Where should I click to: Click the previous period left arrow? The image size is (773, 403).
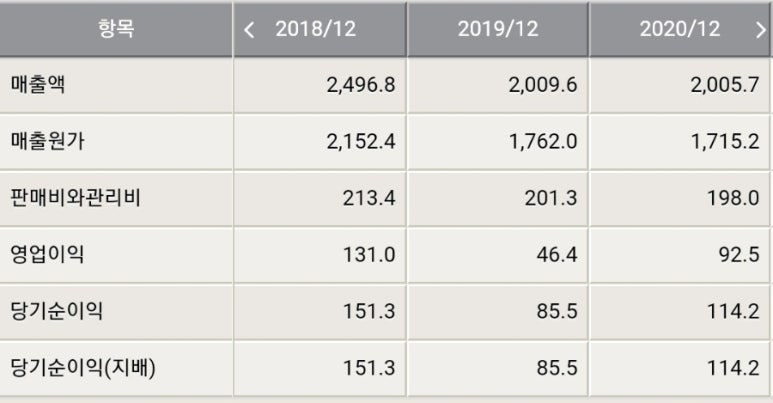pyautogui.click(x=249, y=30)
